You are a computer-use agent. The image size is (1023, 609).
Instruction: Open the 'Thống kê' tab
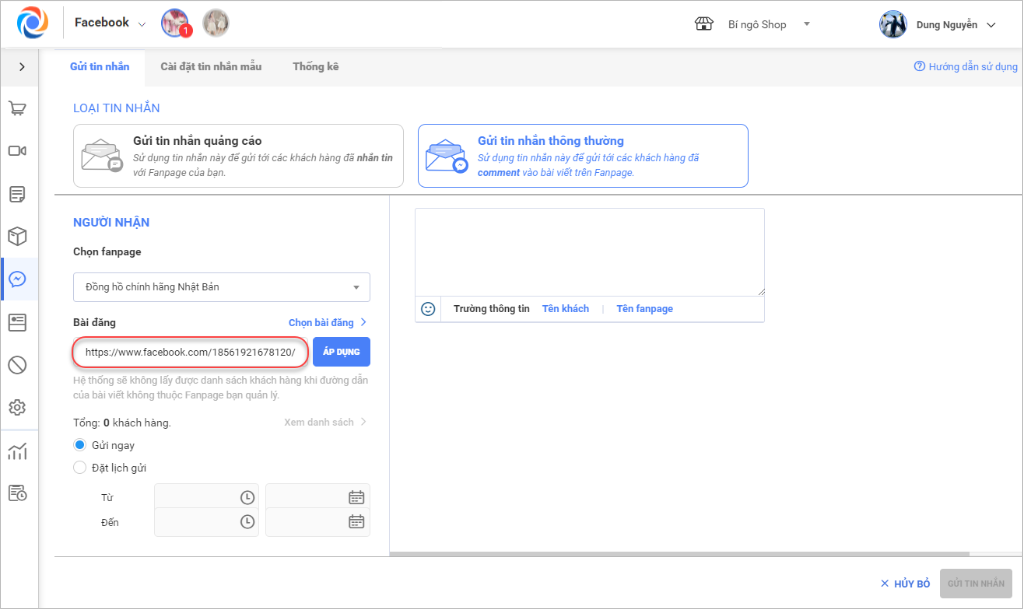point(315,67)
